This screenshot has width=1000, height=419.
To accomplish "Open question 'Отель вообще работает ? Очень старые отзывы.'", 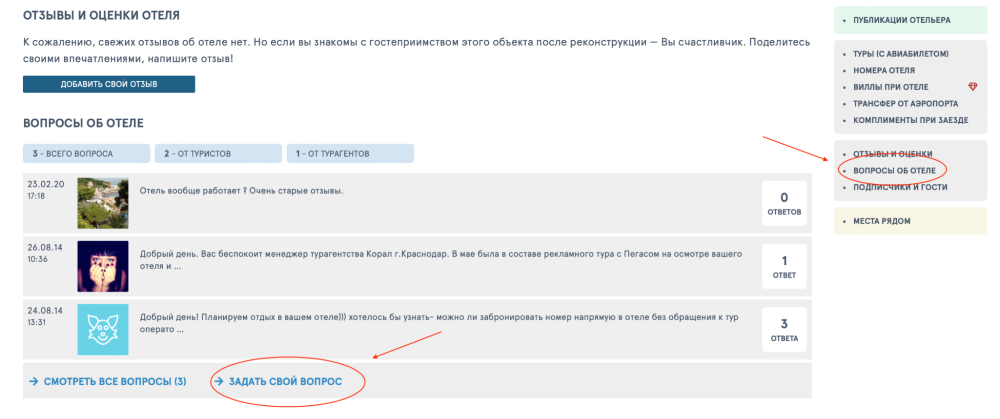I will point(241,191).
